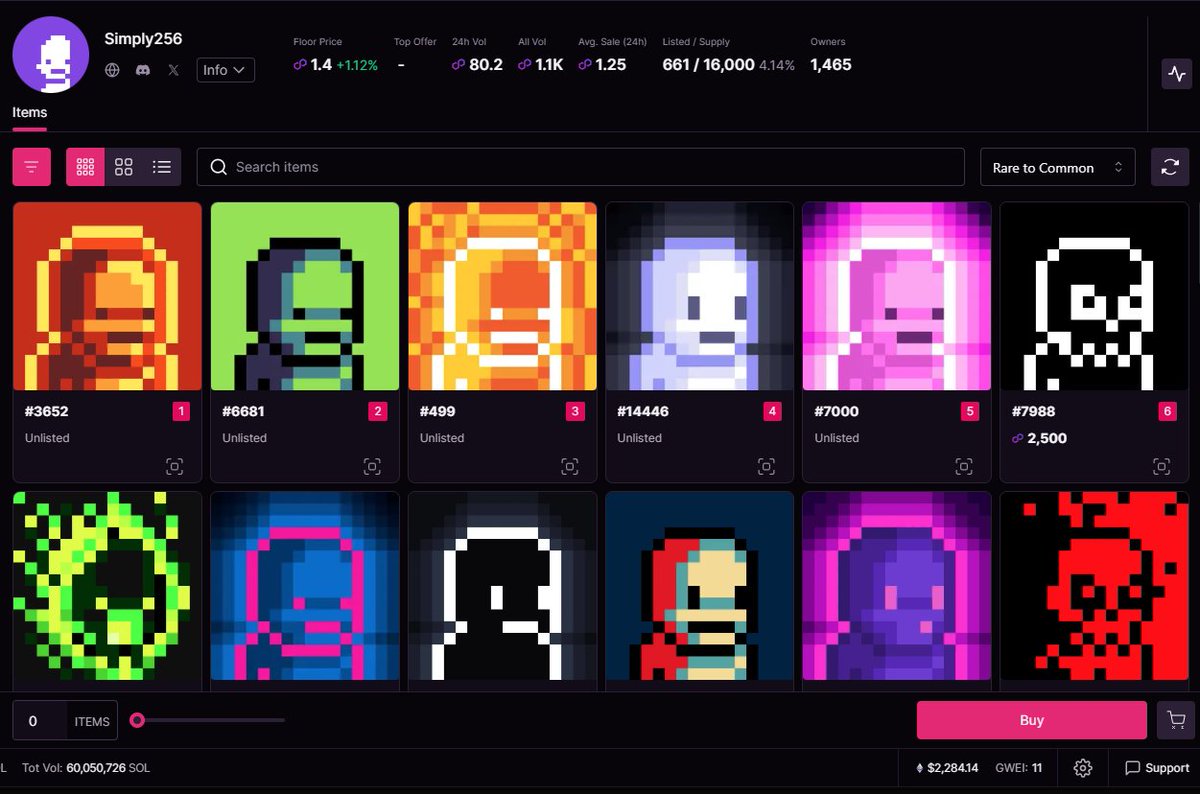Open the settings gear icon
Viewport: 1200px width, 794px height.
tap(1083, 768)
